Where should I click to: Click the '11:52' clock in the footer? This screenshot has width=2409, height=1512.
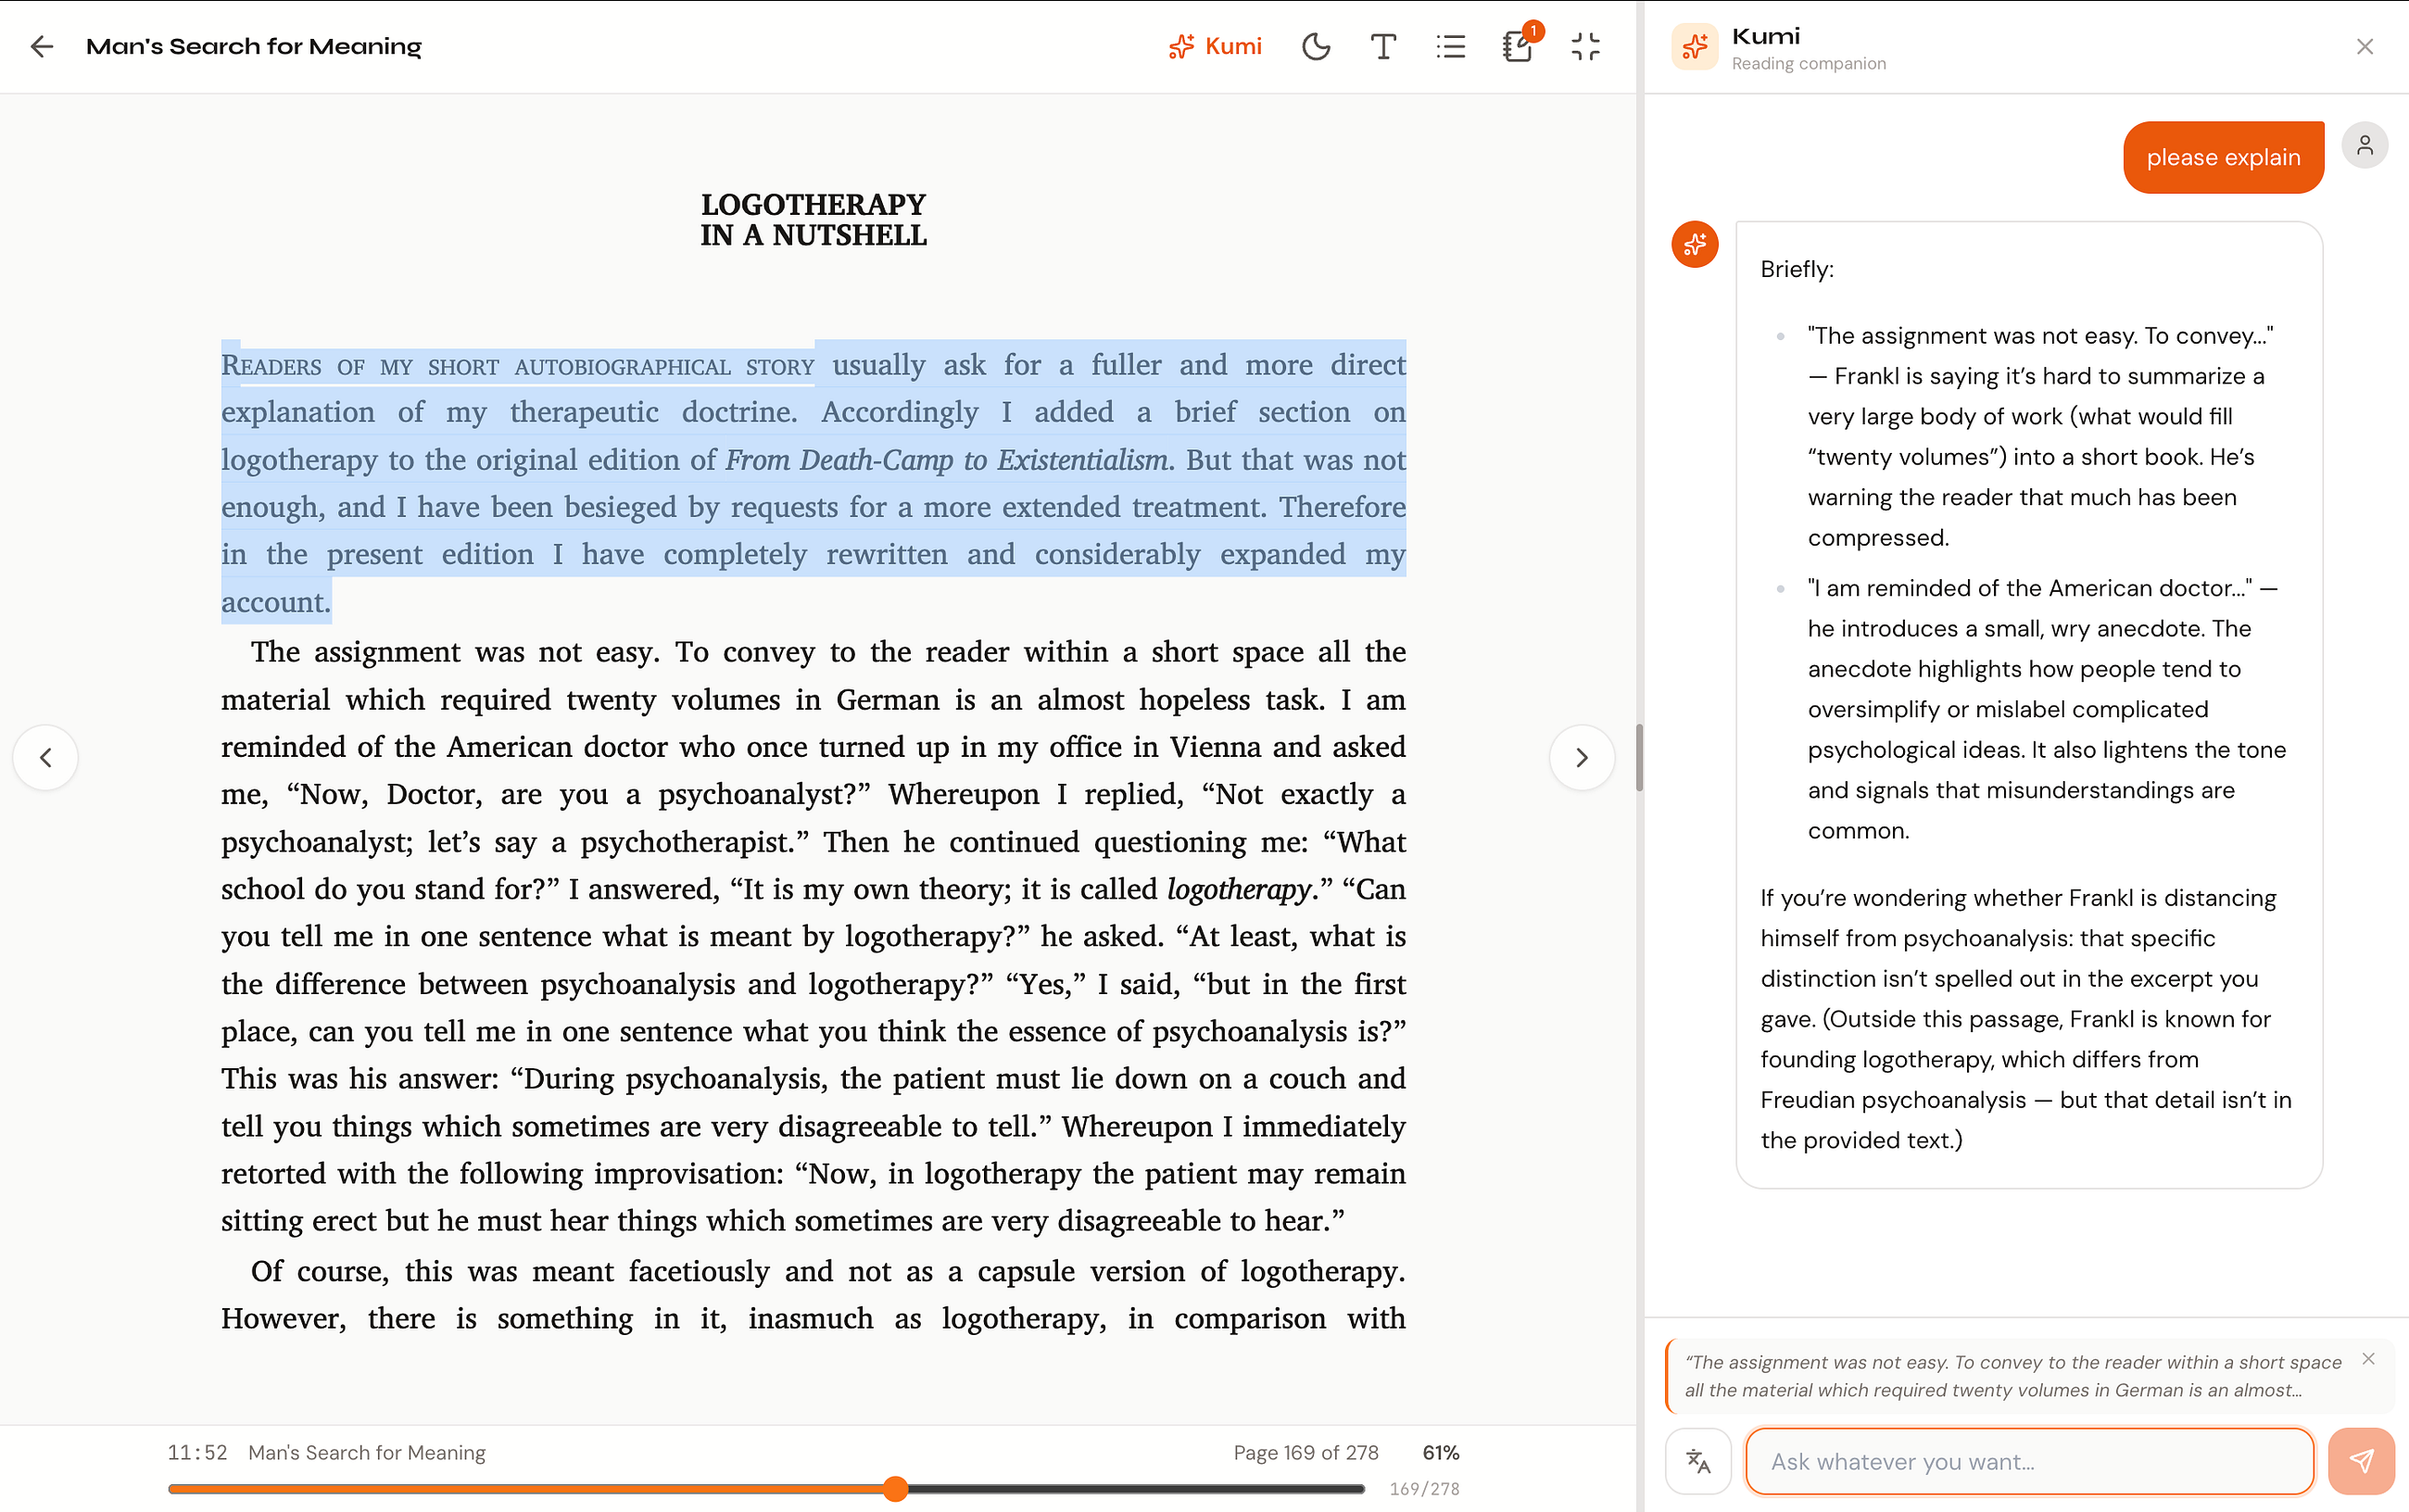pyautogui.click(x=197, y=1452)
